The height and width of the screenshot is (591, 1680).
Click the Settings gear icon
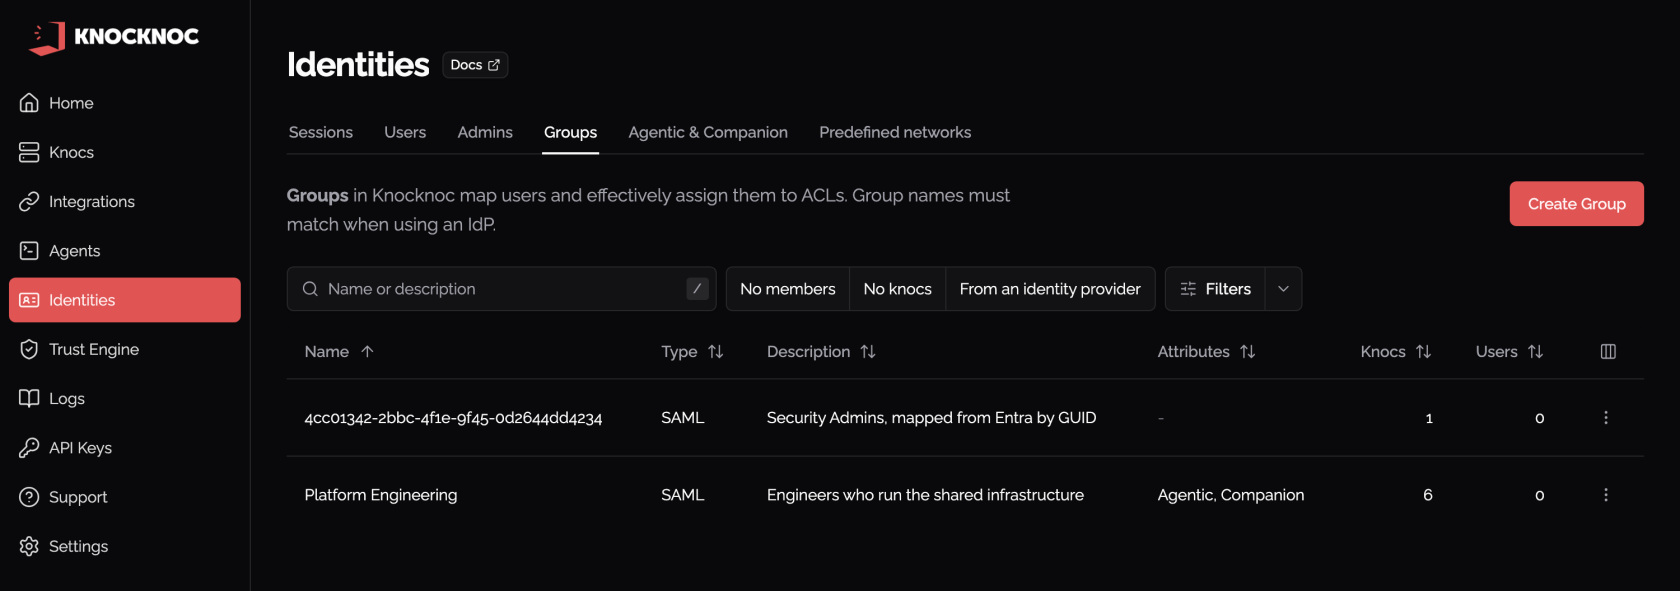pyautogui.click(x=29, y=546)
